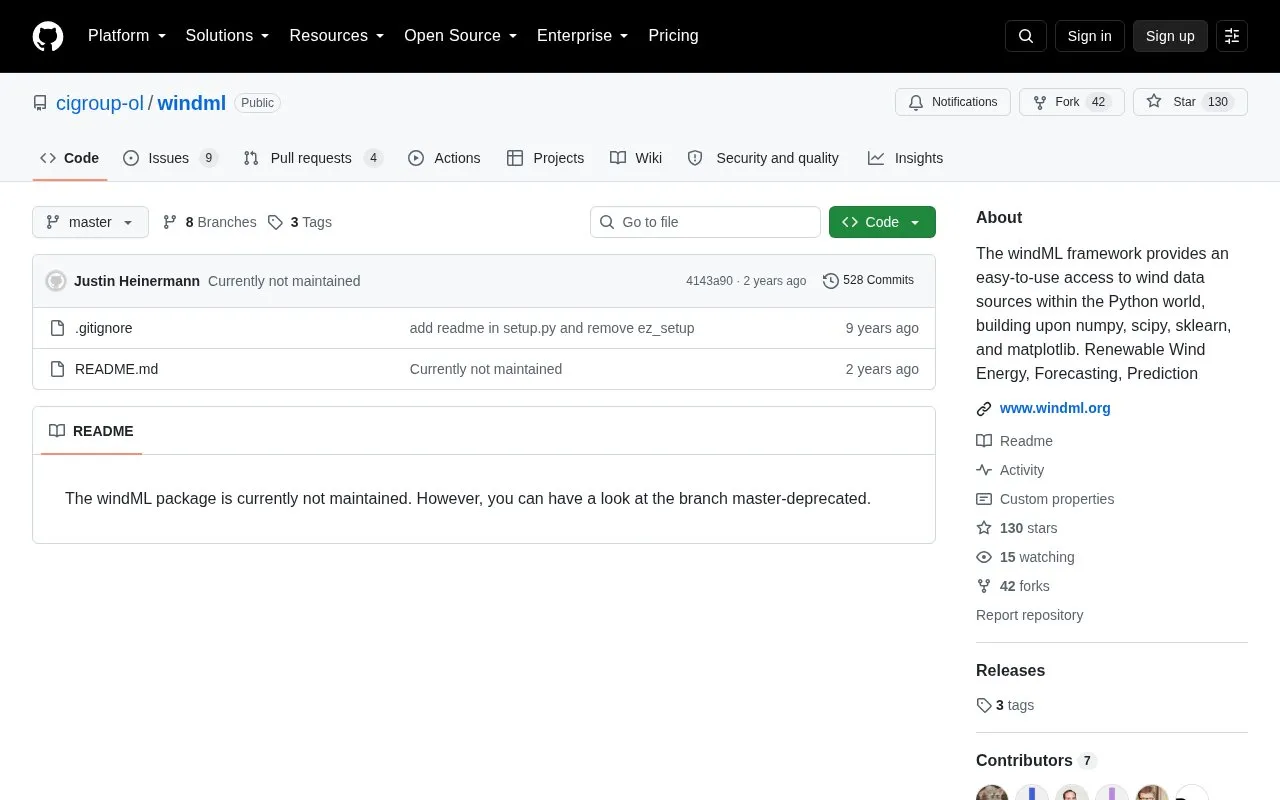Open the Contributors heading link

(x=1036, y=760)
